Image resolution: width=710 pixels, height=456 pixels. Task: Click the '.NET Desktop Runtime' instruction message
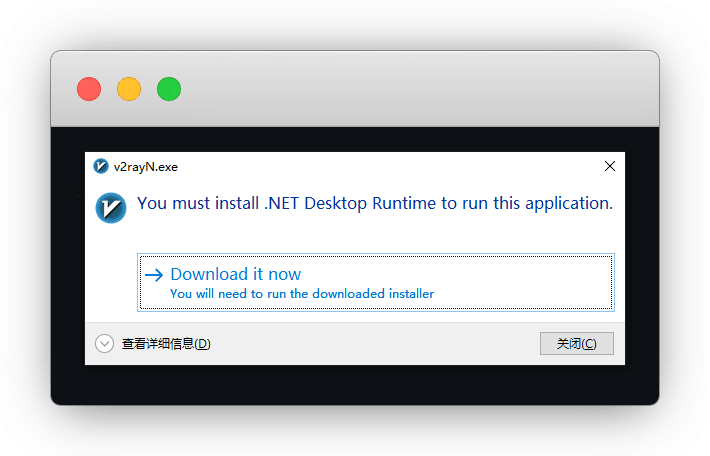(x=375, y=203)
